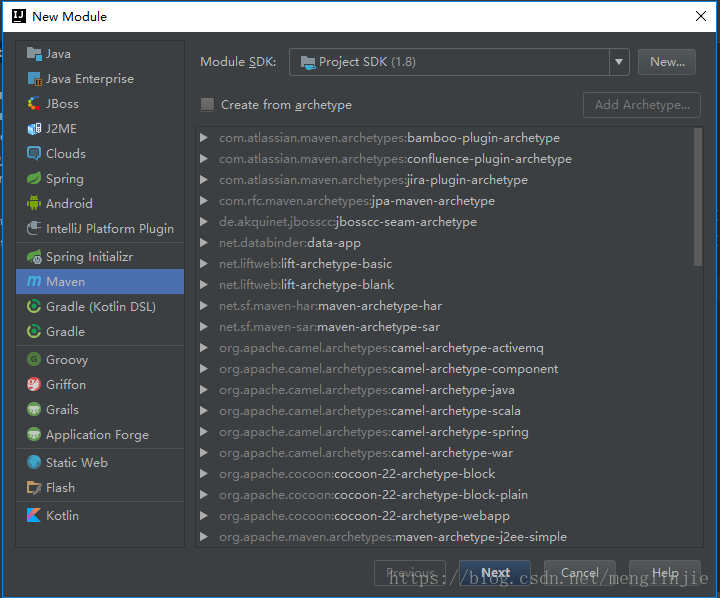Viewport: 720px width, 598px height.
Task: Click IntelliJ logo in title bar
Action: pos(19,16)
